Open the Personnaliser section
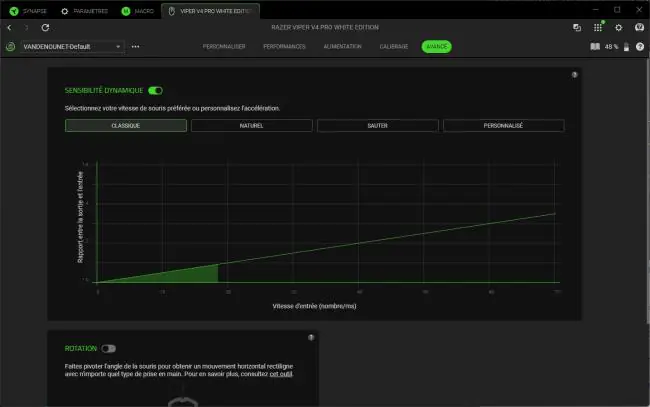The height and width of the screenshot is (407, 650). (x=224, y=46)
